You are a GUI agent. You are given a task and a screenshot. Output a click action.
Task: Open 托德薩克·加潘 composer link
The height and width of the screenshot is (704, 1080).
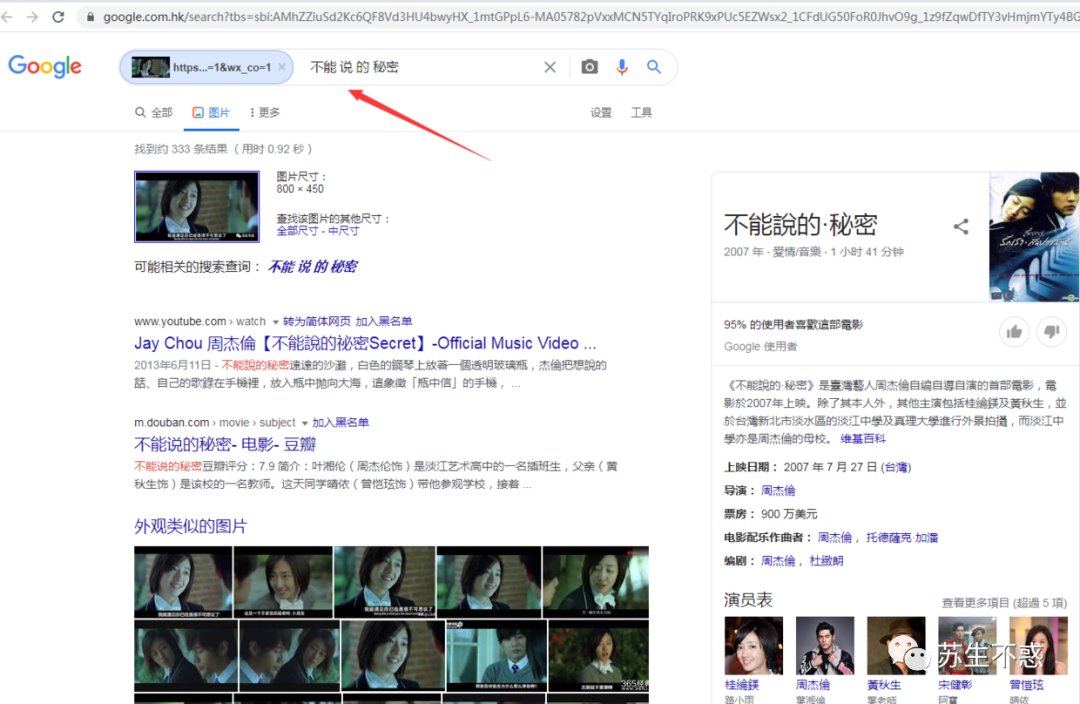[x=902, y=537]
